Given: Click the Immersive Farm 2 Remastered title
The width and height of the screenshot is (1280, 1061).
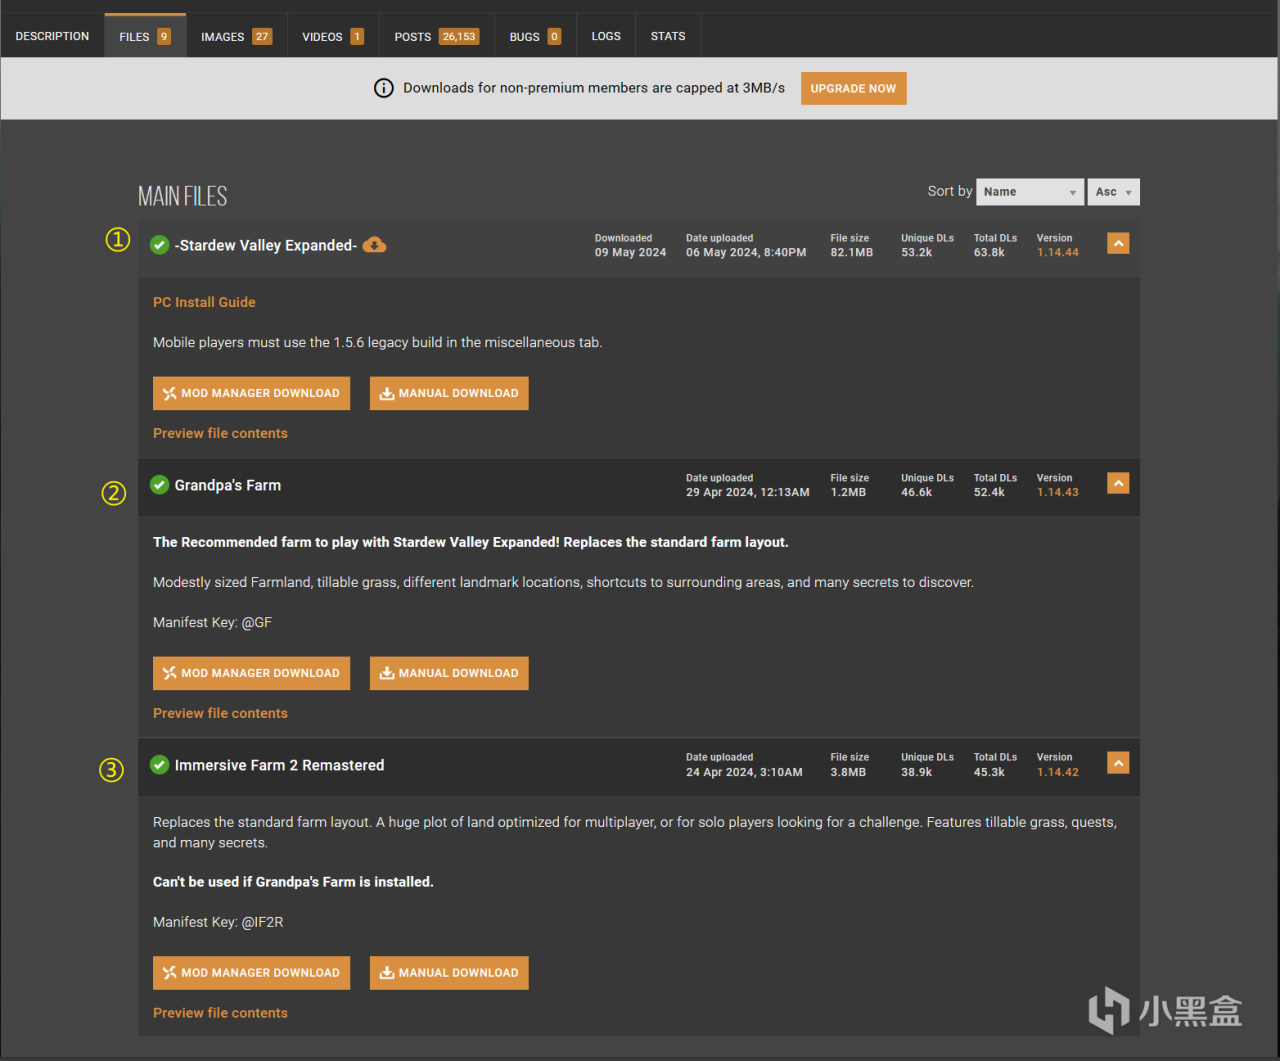Looking at the screenshot, I should click(279, 765).
